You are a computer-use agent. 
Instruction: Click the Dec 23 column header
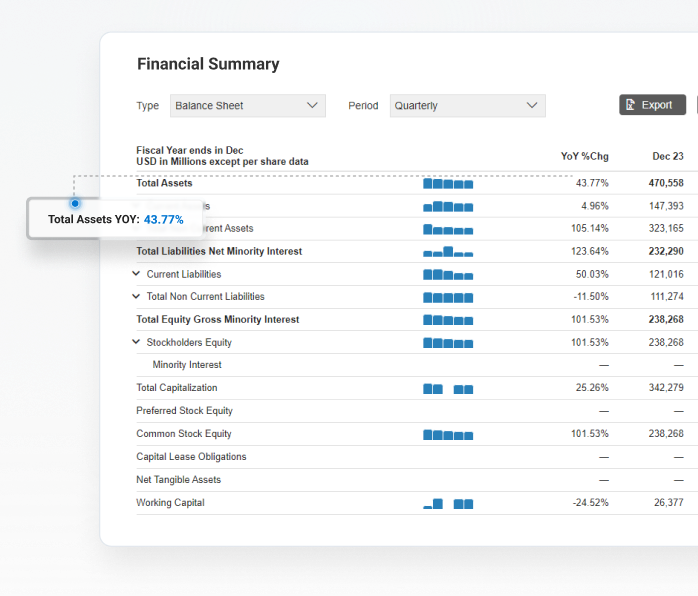click(667, 156)
